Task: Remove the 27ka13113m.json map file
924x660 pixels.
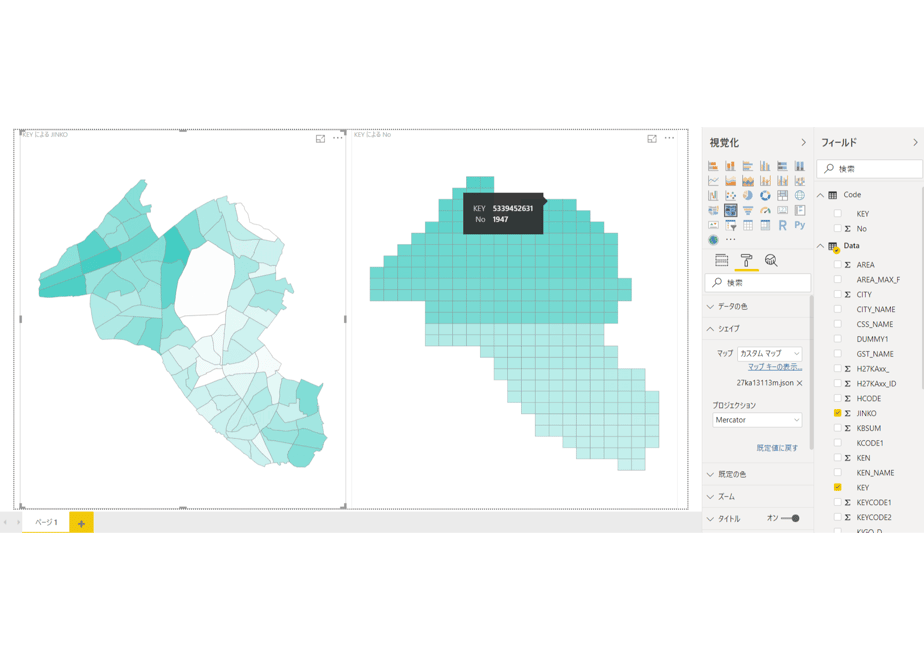Action: 800,383
